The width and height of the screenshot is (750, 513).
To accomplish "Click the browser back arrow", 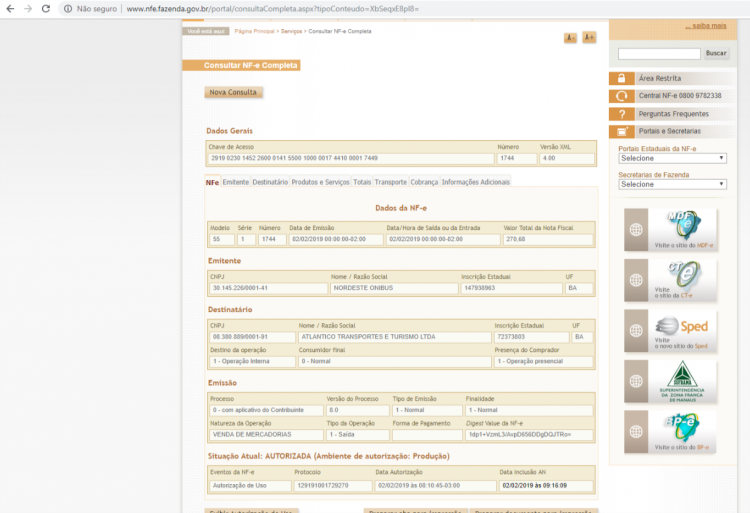I will point(10,9).
